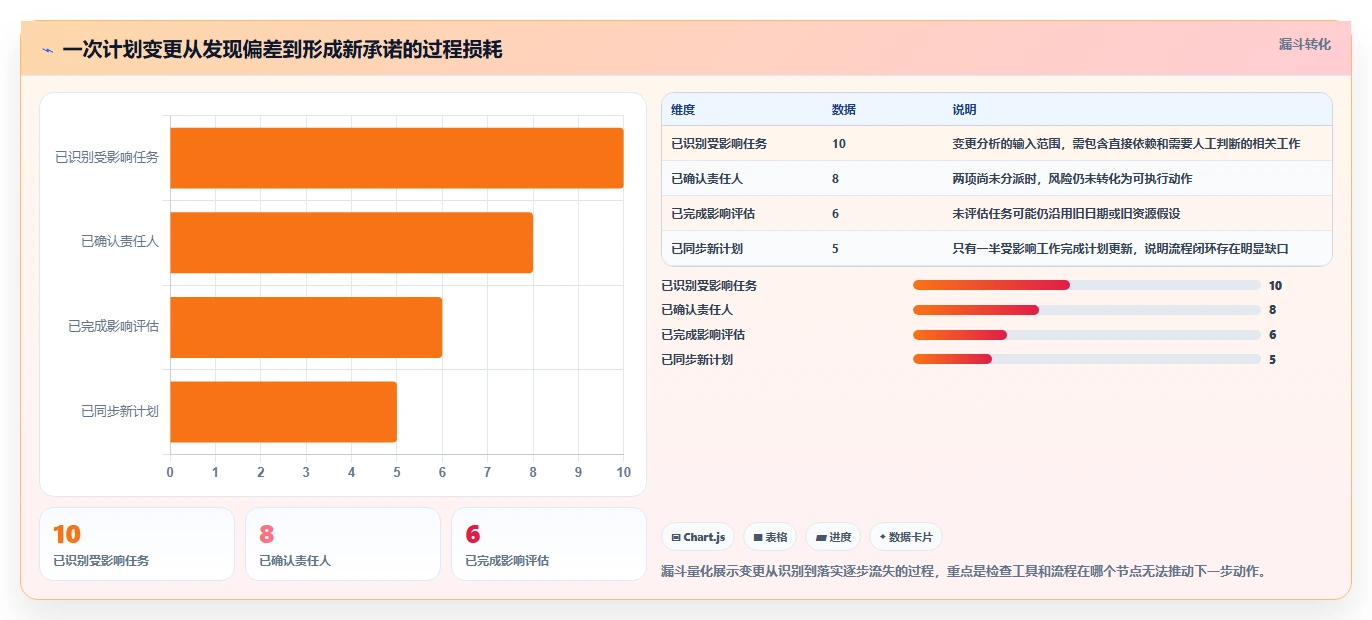1372x620 pixels.
Task: Select the 数据卡片 tag chip
Action: (906, 537)
